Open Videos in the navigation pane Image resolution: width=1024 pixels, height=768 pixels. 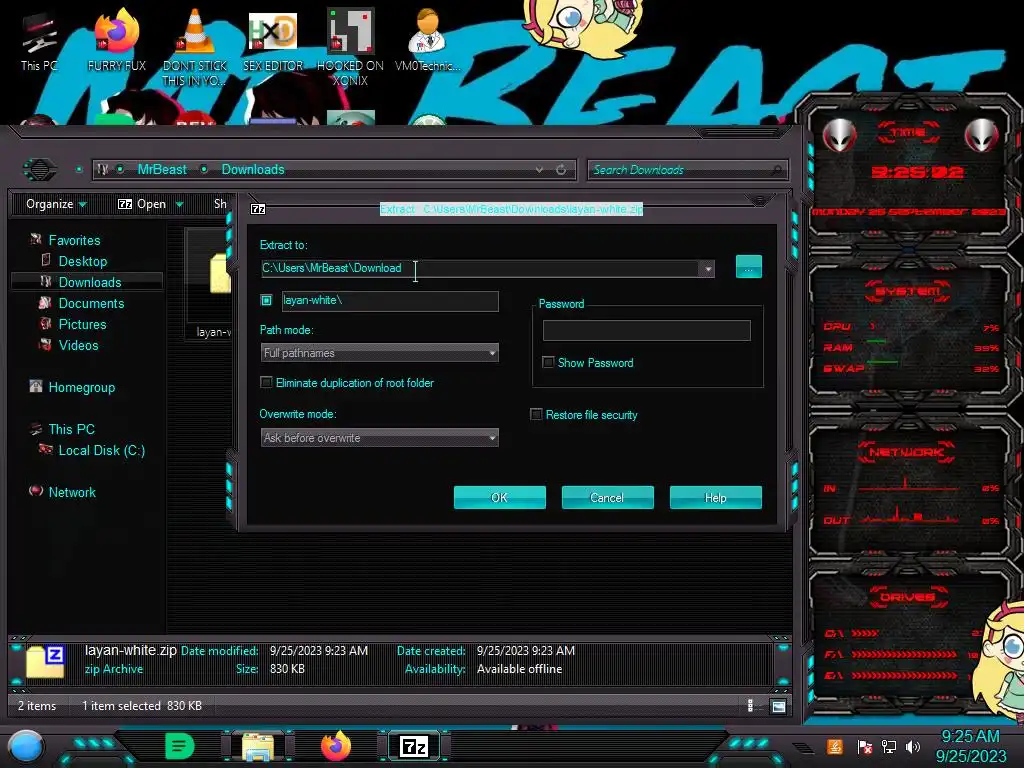(x=78, y=345)
